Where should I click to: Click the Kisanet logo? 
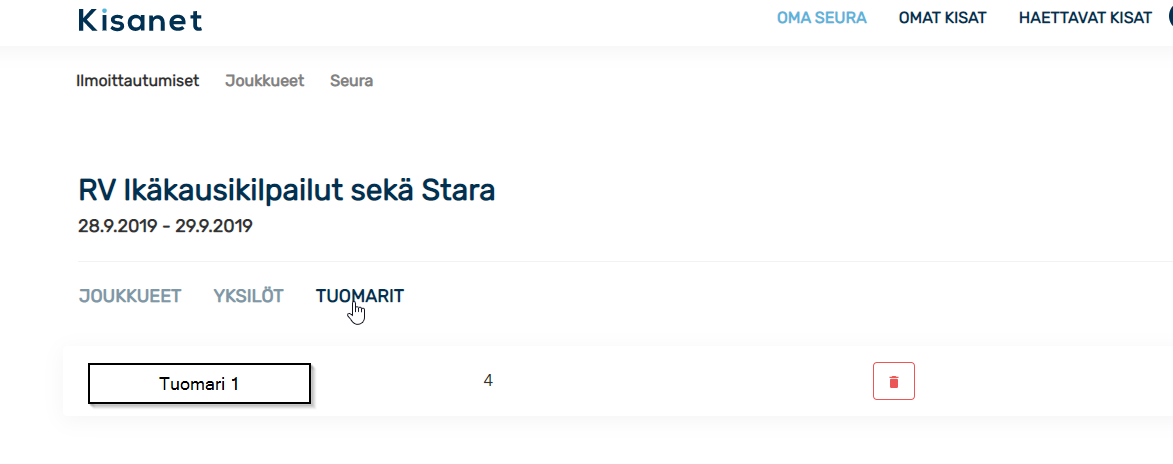tap(140, 20)
